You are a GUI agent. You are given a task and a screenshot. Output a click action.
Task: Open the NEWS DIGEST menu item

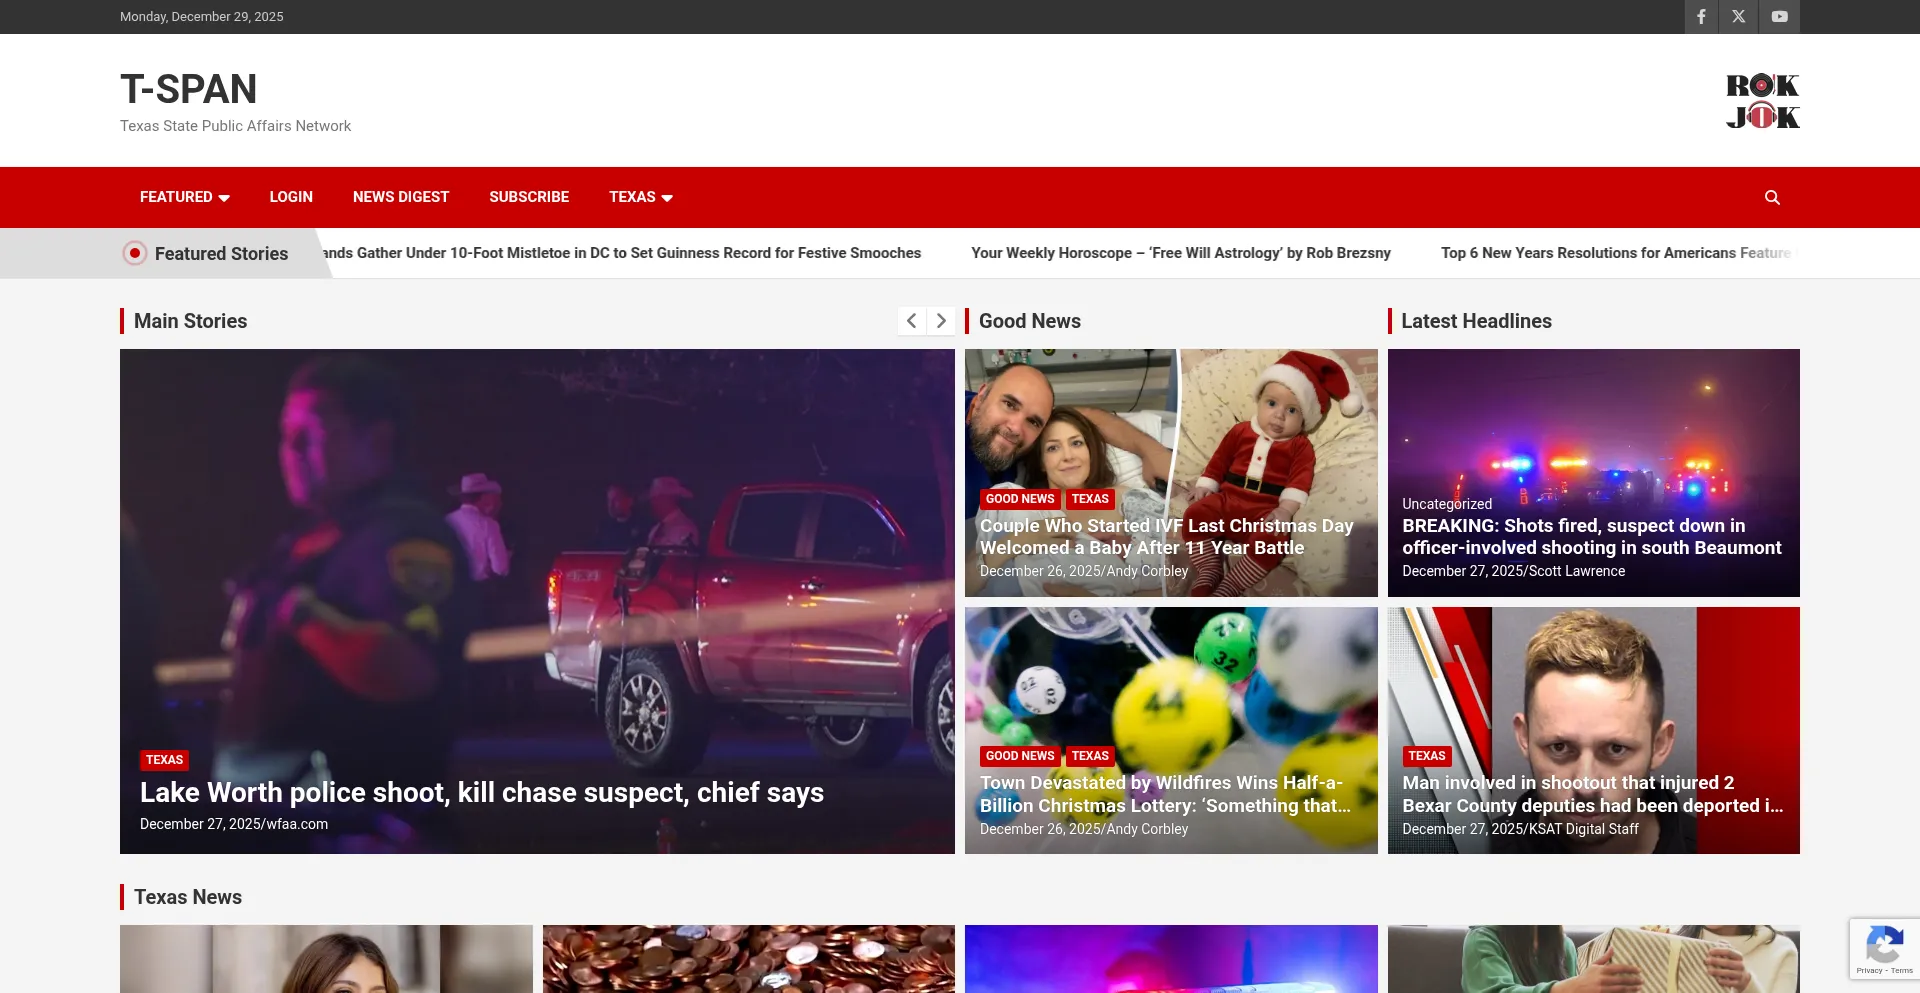(400, 197)
